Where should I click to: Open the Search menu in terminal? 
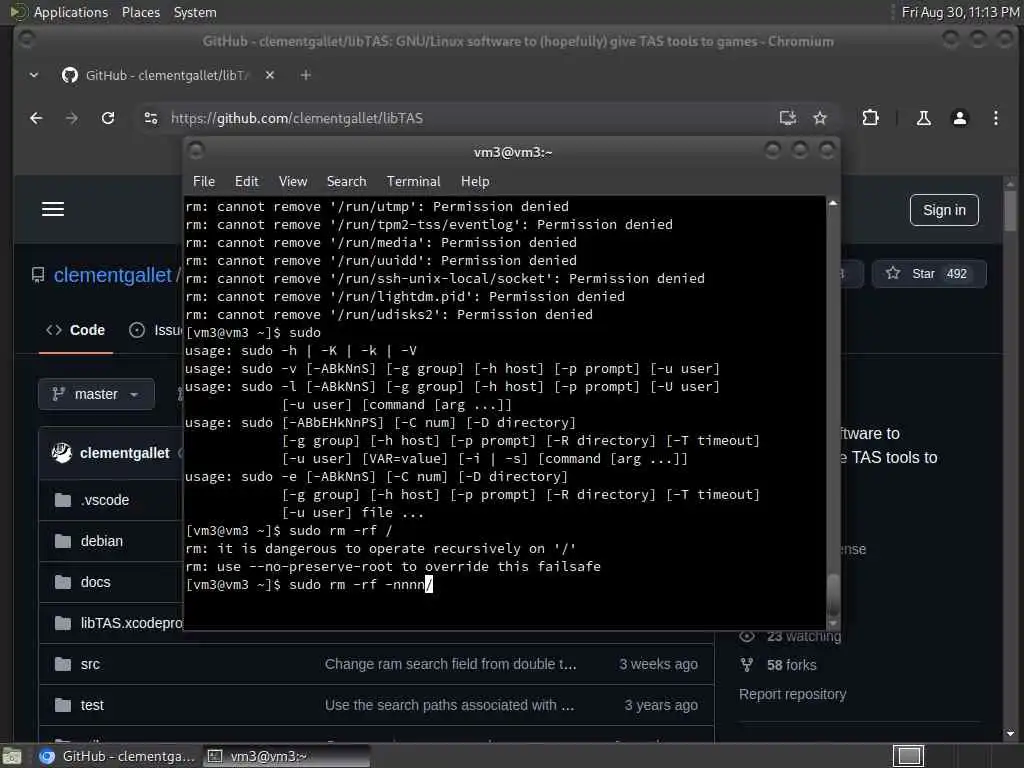[x=346, y=182]
